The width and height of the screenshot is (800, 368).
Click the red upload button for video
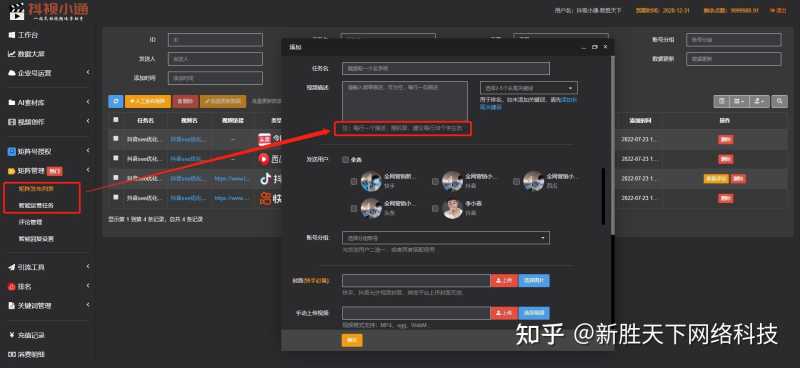click(504, 313)
